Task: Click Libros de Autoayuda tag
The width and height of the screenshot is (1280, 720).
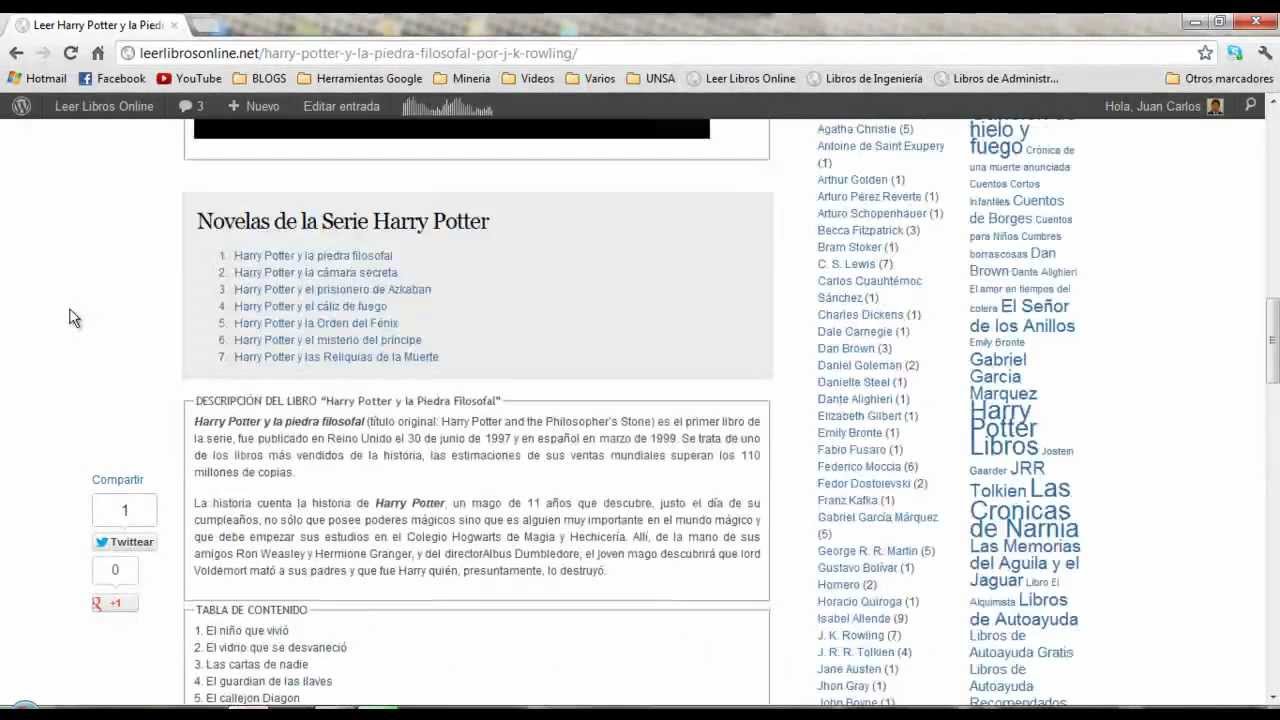Action: tap(1024, 610)
